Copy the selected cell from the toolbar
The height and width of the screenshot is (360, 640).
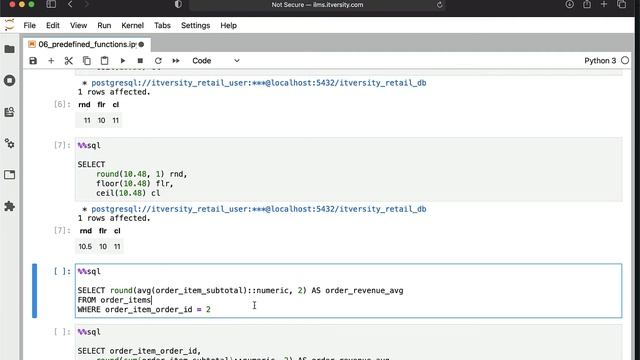(87, 61)
